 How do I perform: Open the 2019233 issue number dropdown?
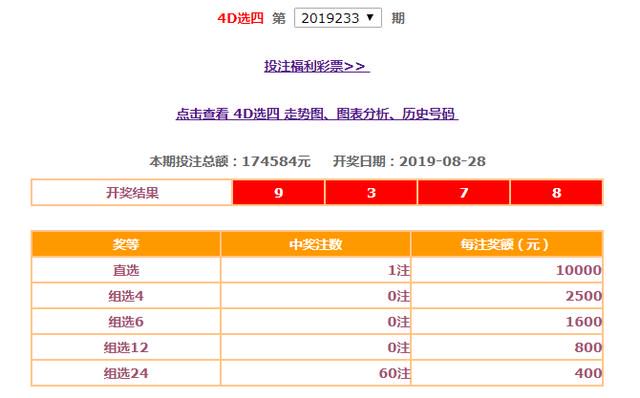point(338,18)
